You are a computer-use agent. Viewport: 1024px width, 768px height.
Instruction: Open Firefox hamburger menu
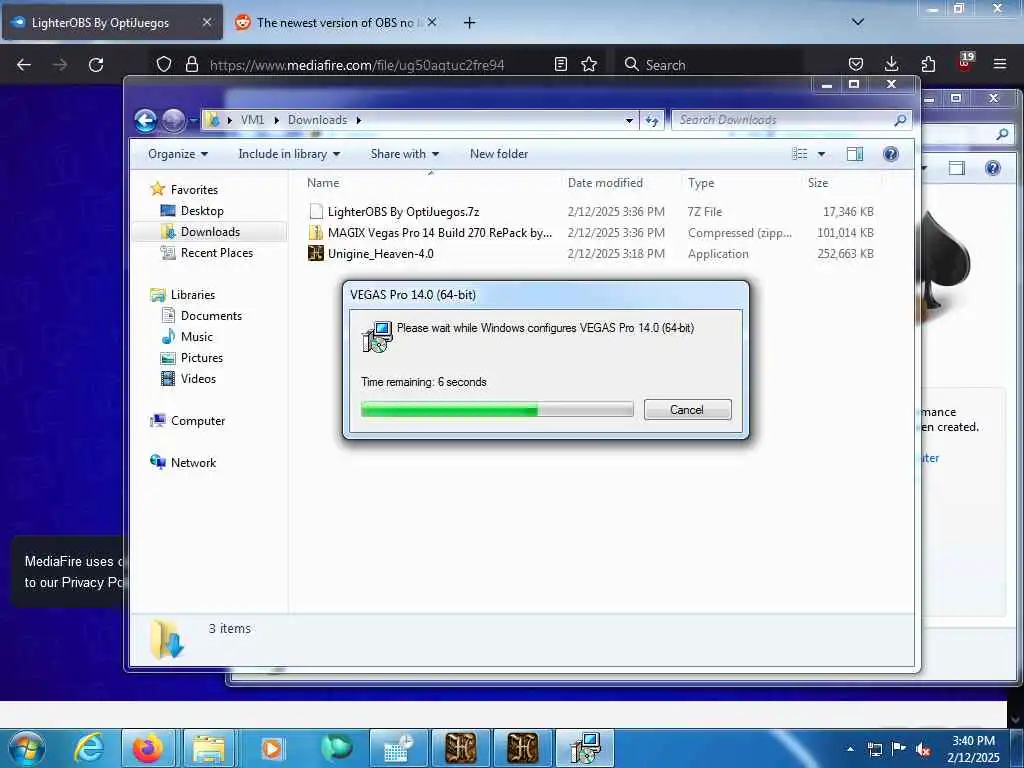click(1000, 64)
